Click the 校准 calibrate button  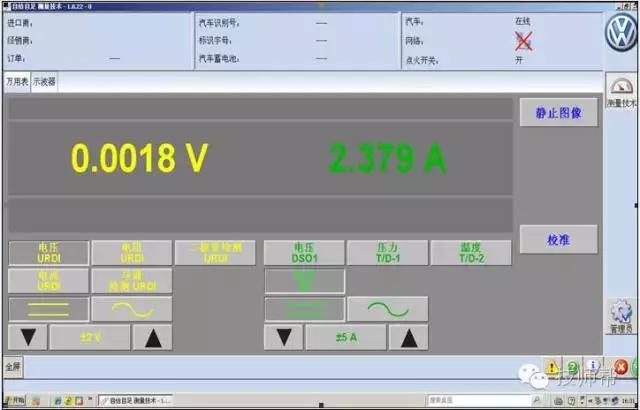559,239
